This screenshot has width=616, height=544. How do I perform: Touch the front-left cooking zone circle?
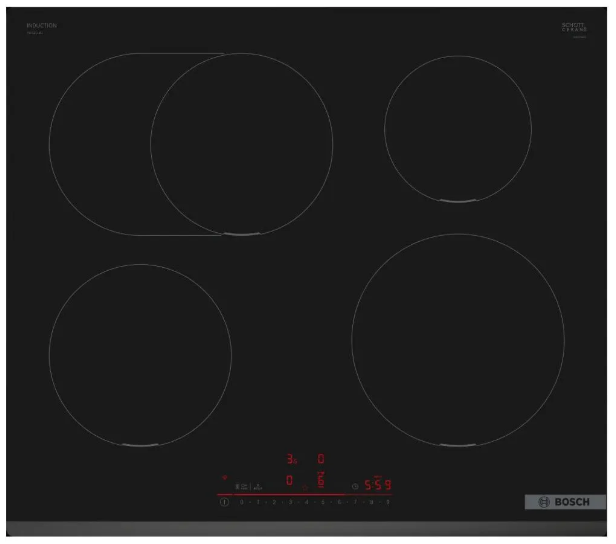[140, 354]
